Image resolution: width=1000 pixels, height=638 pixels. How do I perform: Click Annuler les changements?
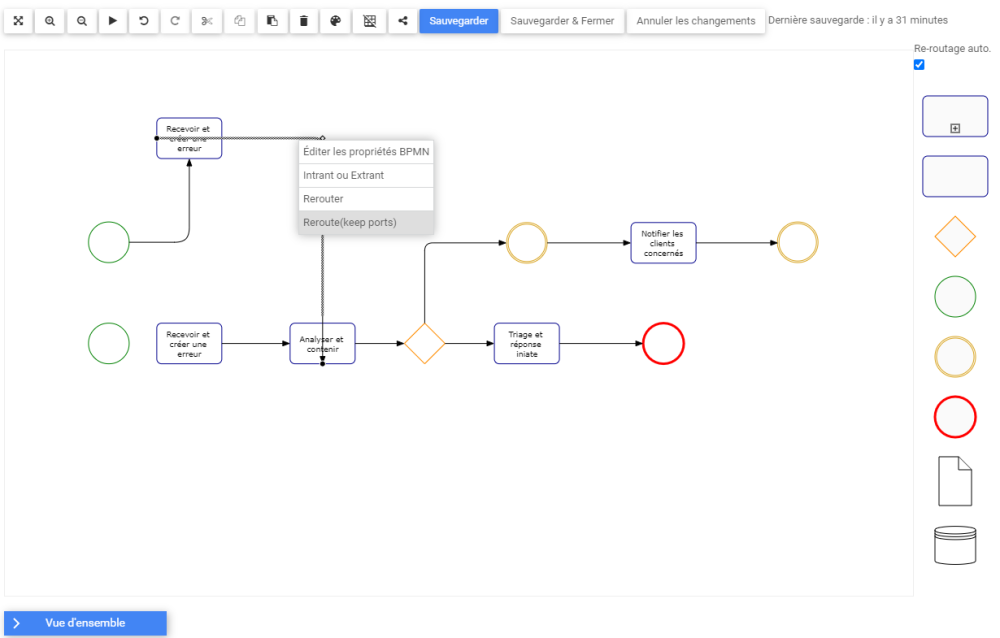point(696,20)
